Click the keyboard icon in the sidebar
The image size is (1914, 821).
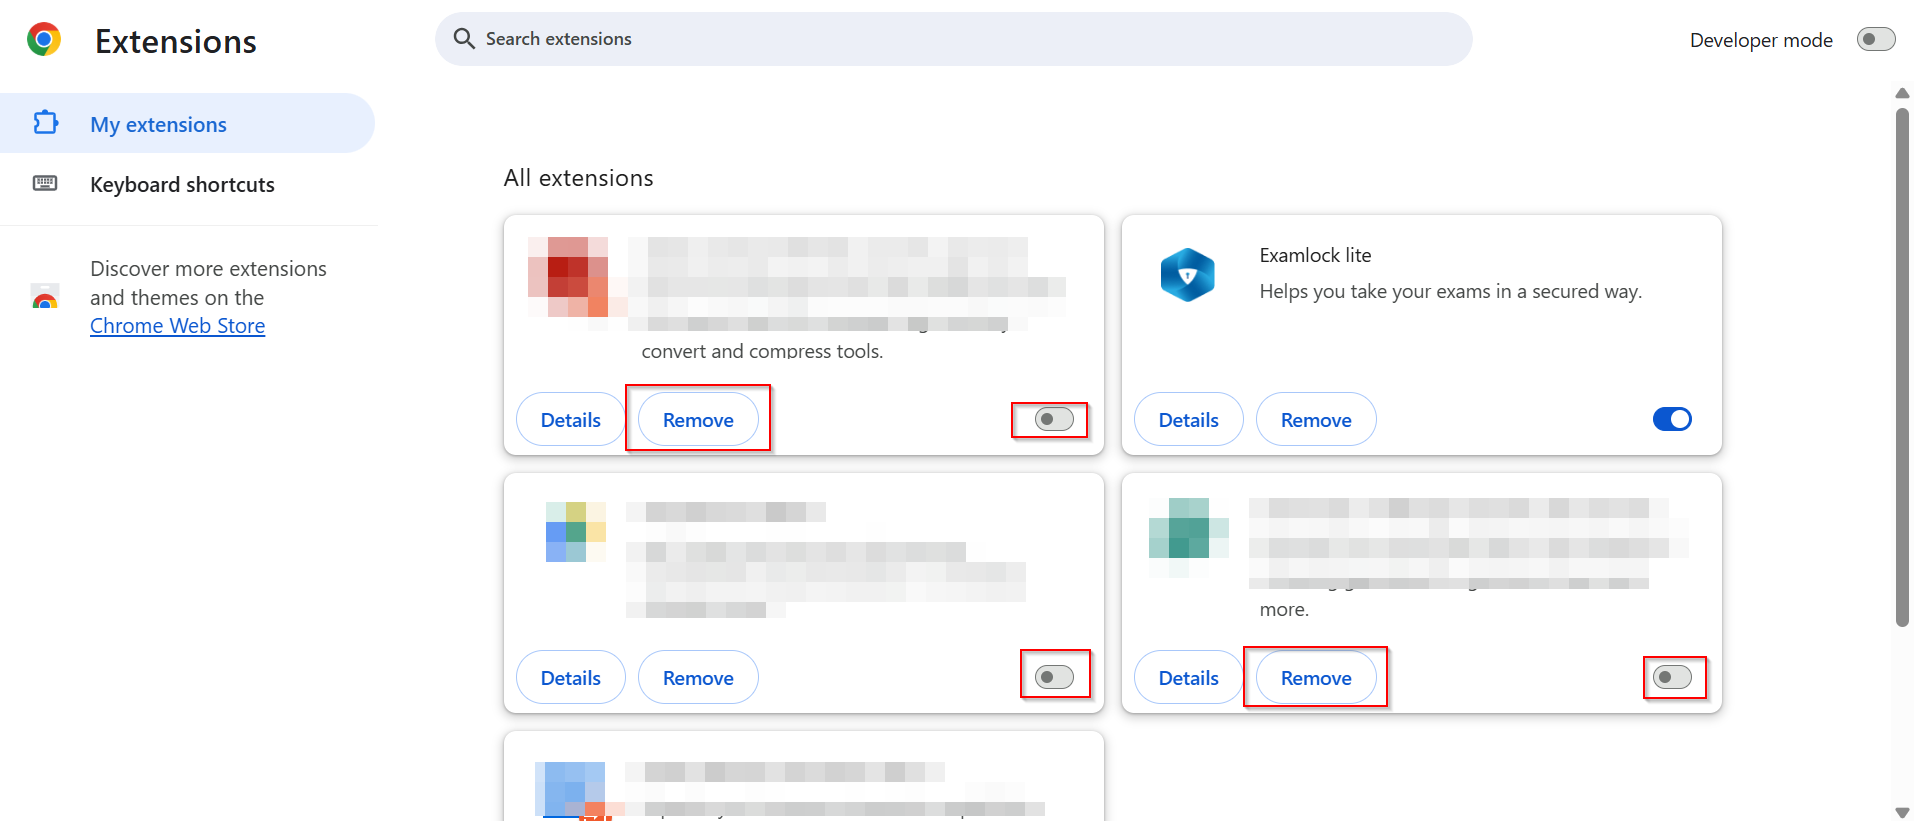[x=45, y=183]
